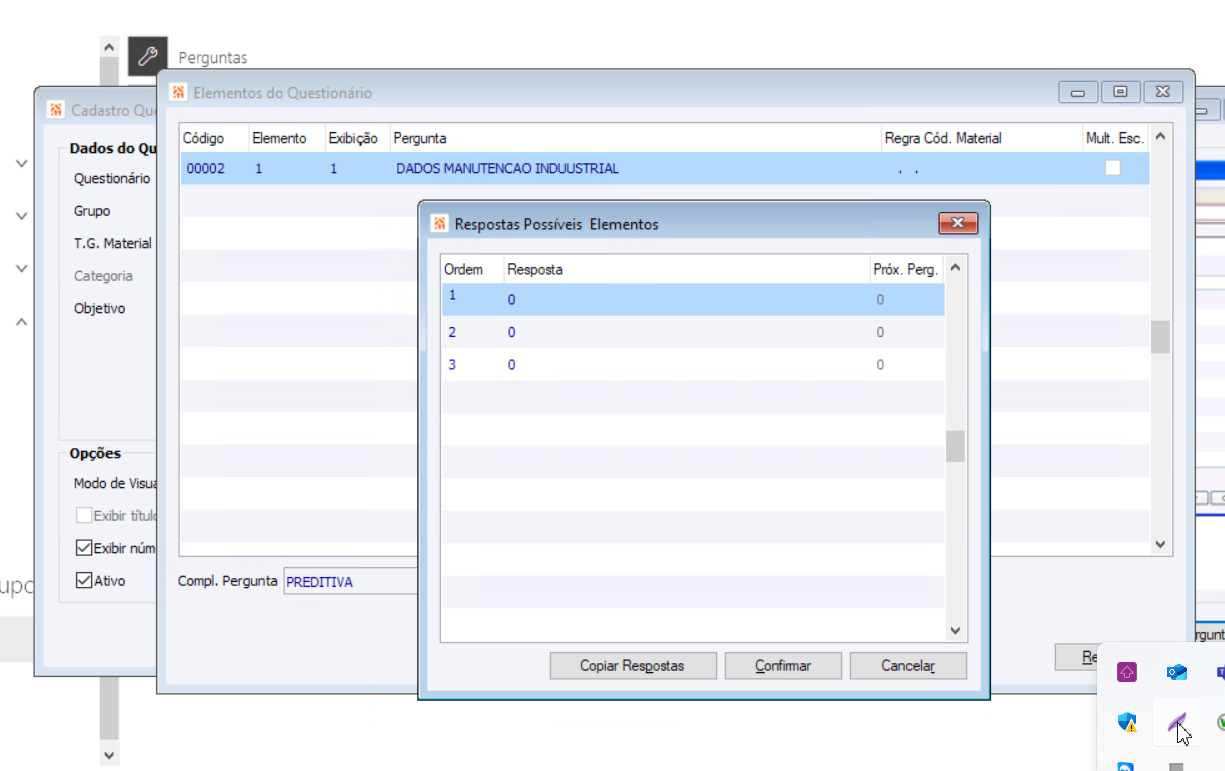Click the Elementos grid scrollbar thumb
The height and width of the screenshot is (771, 1225).
coord(1160,337)
